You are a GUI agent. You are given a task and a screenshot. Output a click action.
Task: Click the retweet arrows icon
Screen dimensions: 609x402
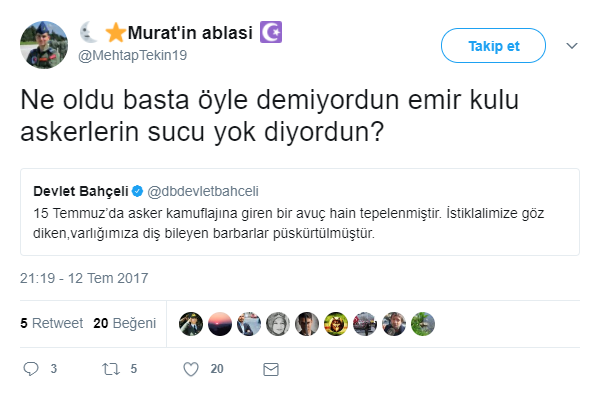tap(111, 368)
